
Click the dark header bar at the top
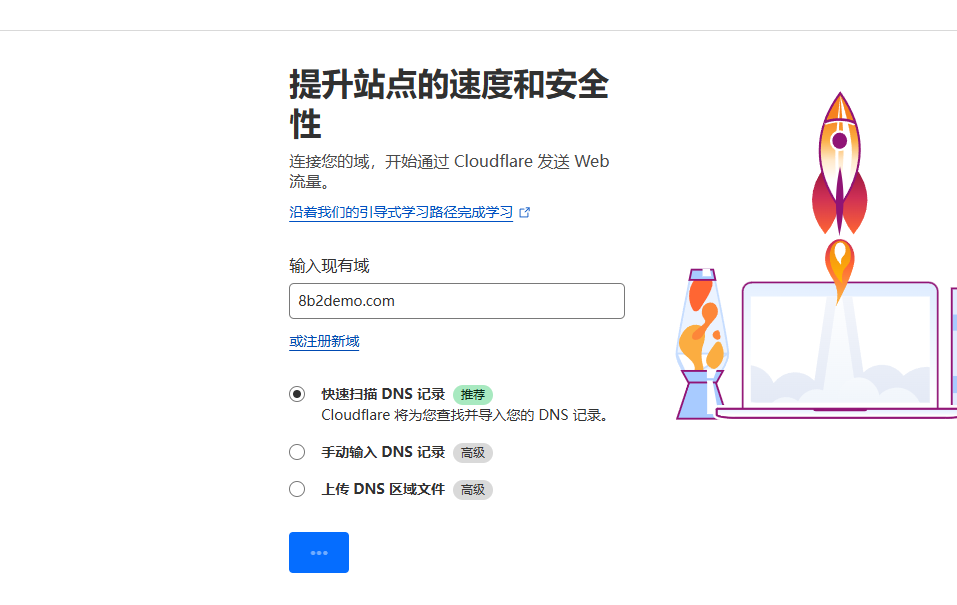478,14
